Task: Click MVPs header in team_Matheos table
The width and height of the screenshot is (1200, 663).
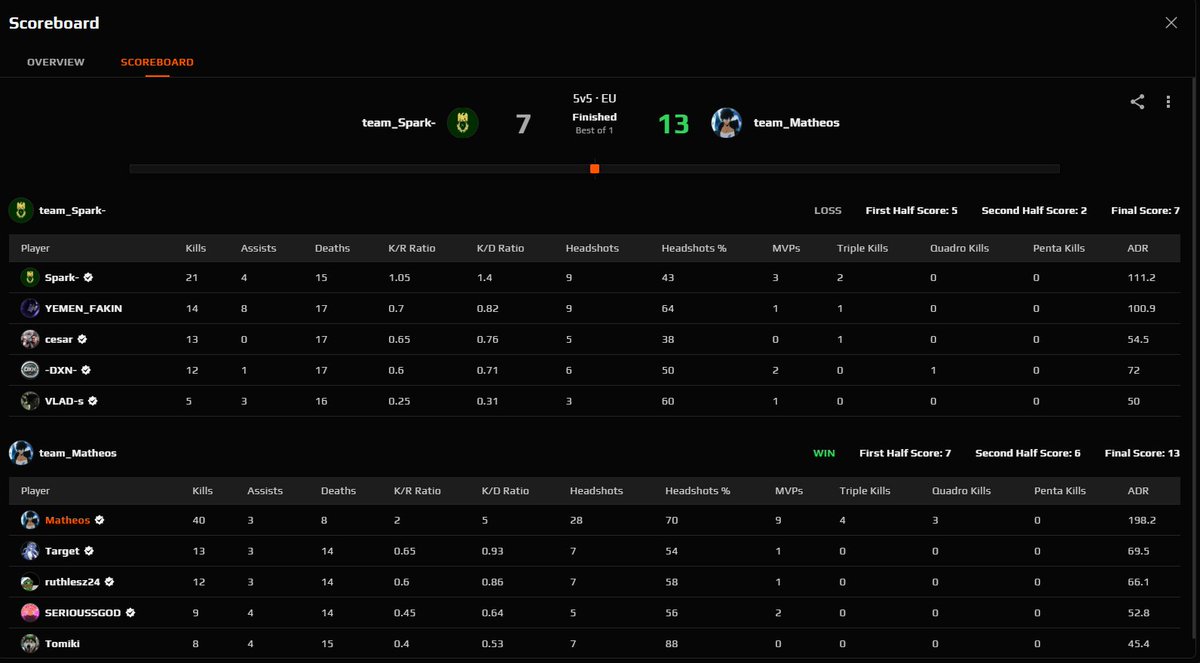Action: (789, 491)
